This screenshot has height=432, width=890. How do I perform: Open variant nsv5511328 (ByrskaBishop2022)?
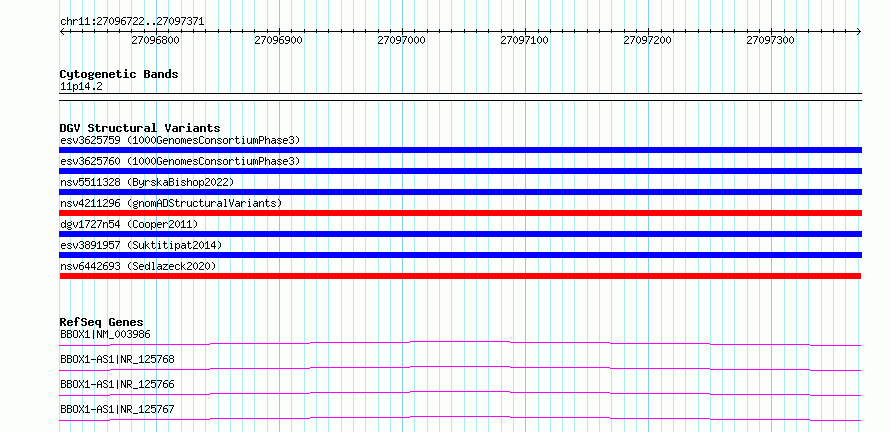147,182
